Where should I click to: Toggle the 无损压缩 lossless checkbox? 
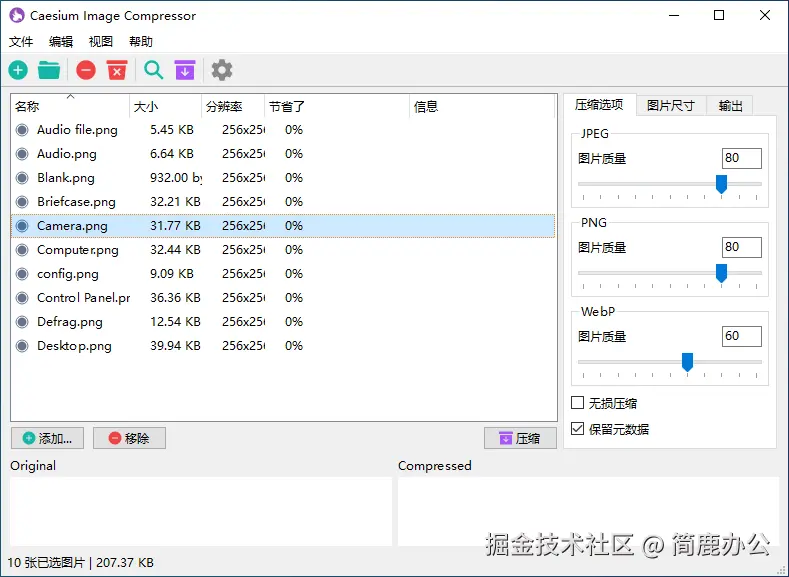(578, 402)
